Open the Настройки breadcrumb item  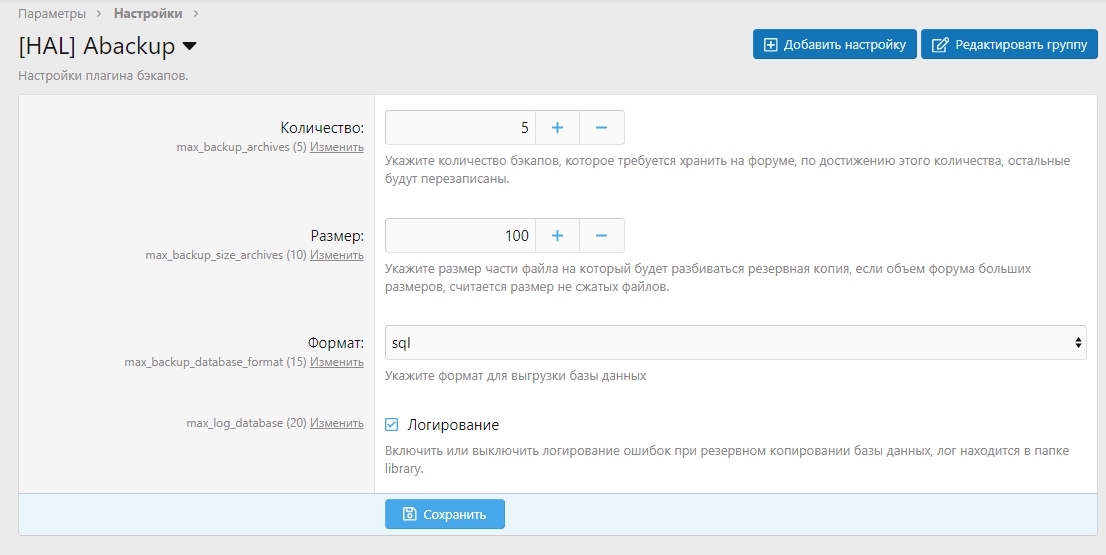click(x=148, y=14)
